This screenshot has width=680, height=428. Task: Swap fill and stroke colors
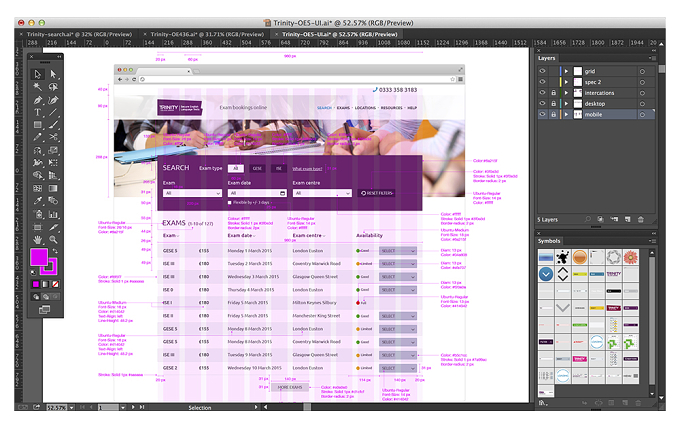56,251
